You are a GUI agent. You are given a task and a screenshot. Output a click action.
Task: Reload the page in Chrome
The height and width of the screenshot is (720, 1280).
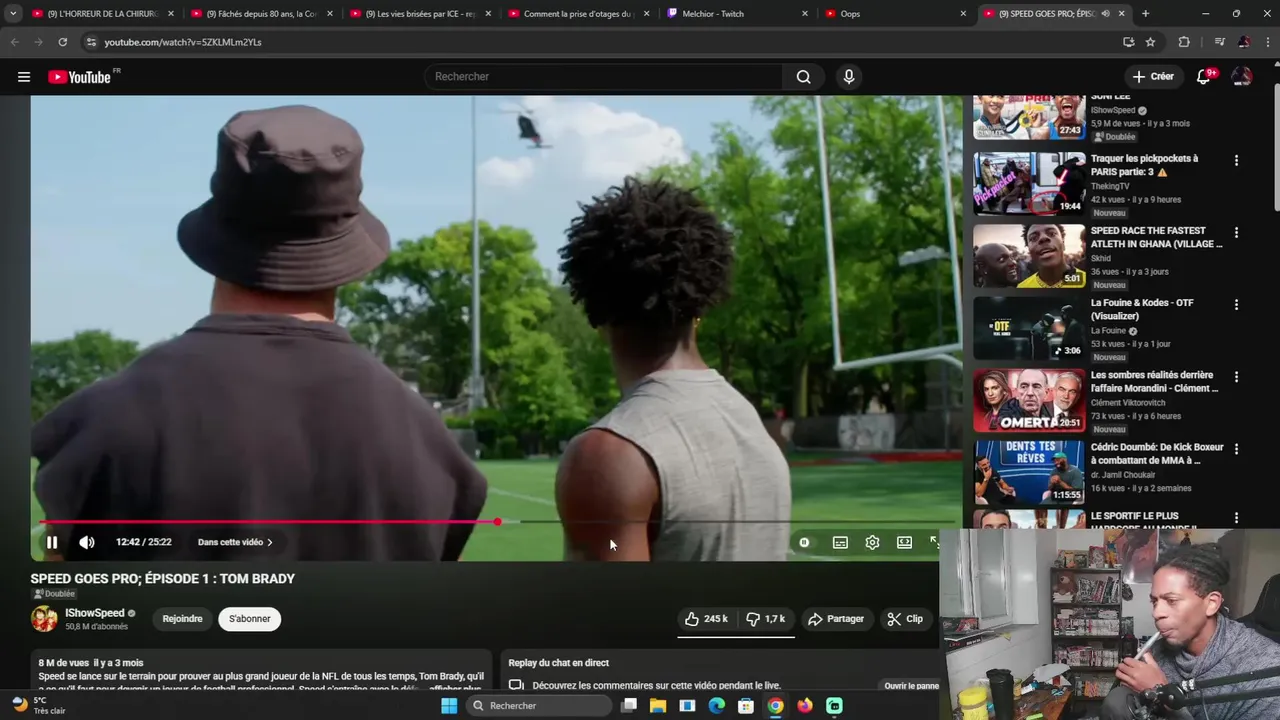tap(63, 42)
